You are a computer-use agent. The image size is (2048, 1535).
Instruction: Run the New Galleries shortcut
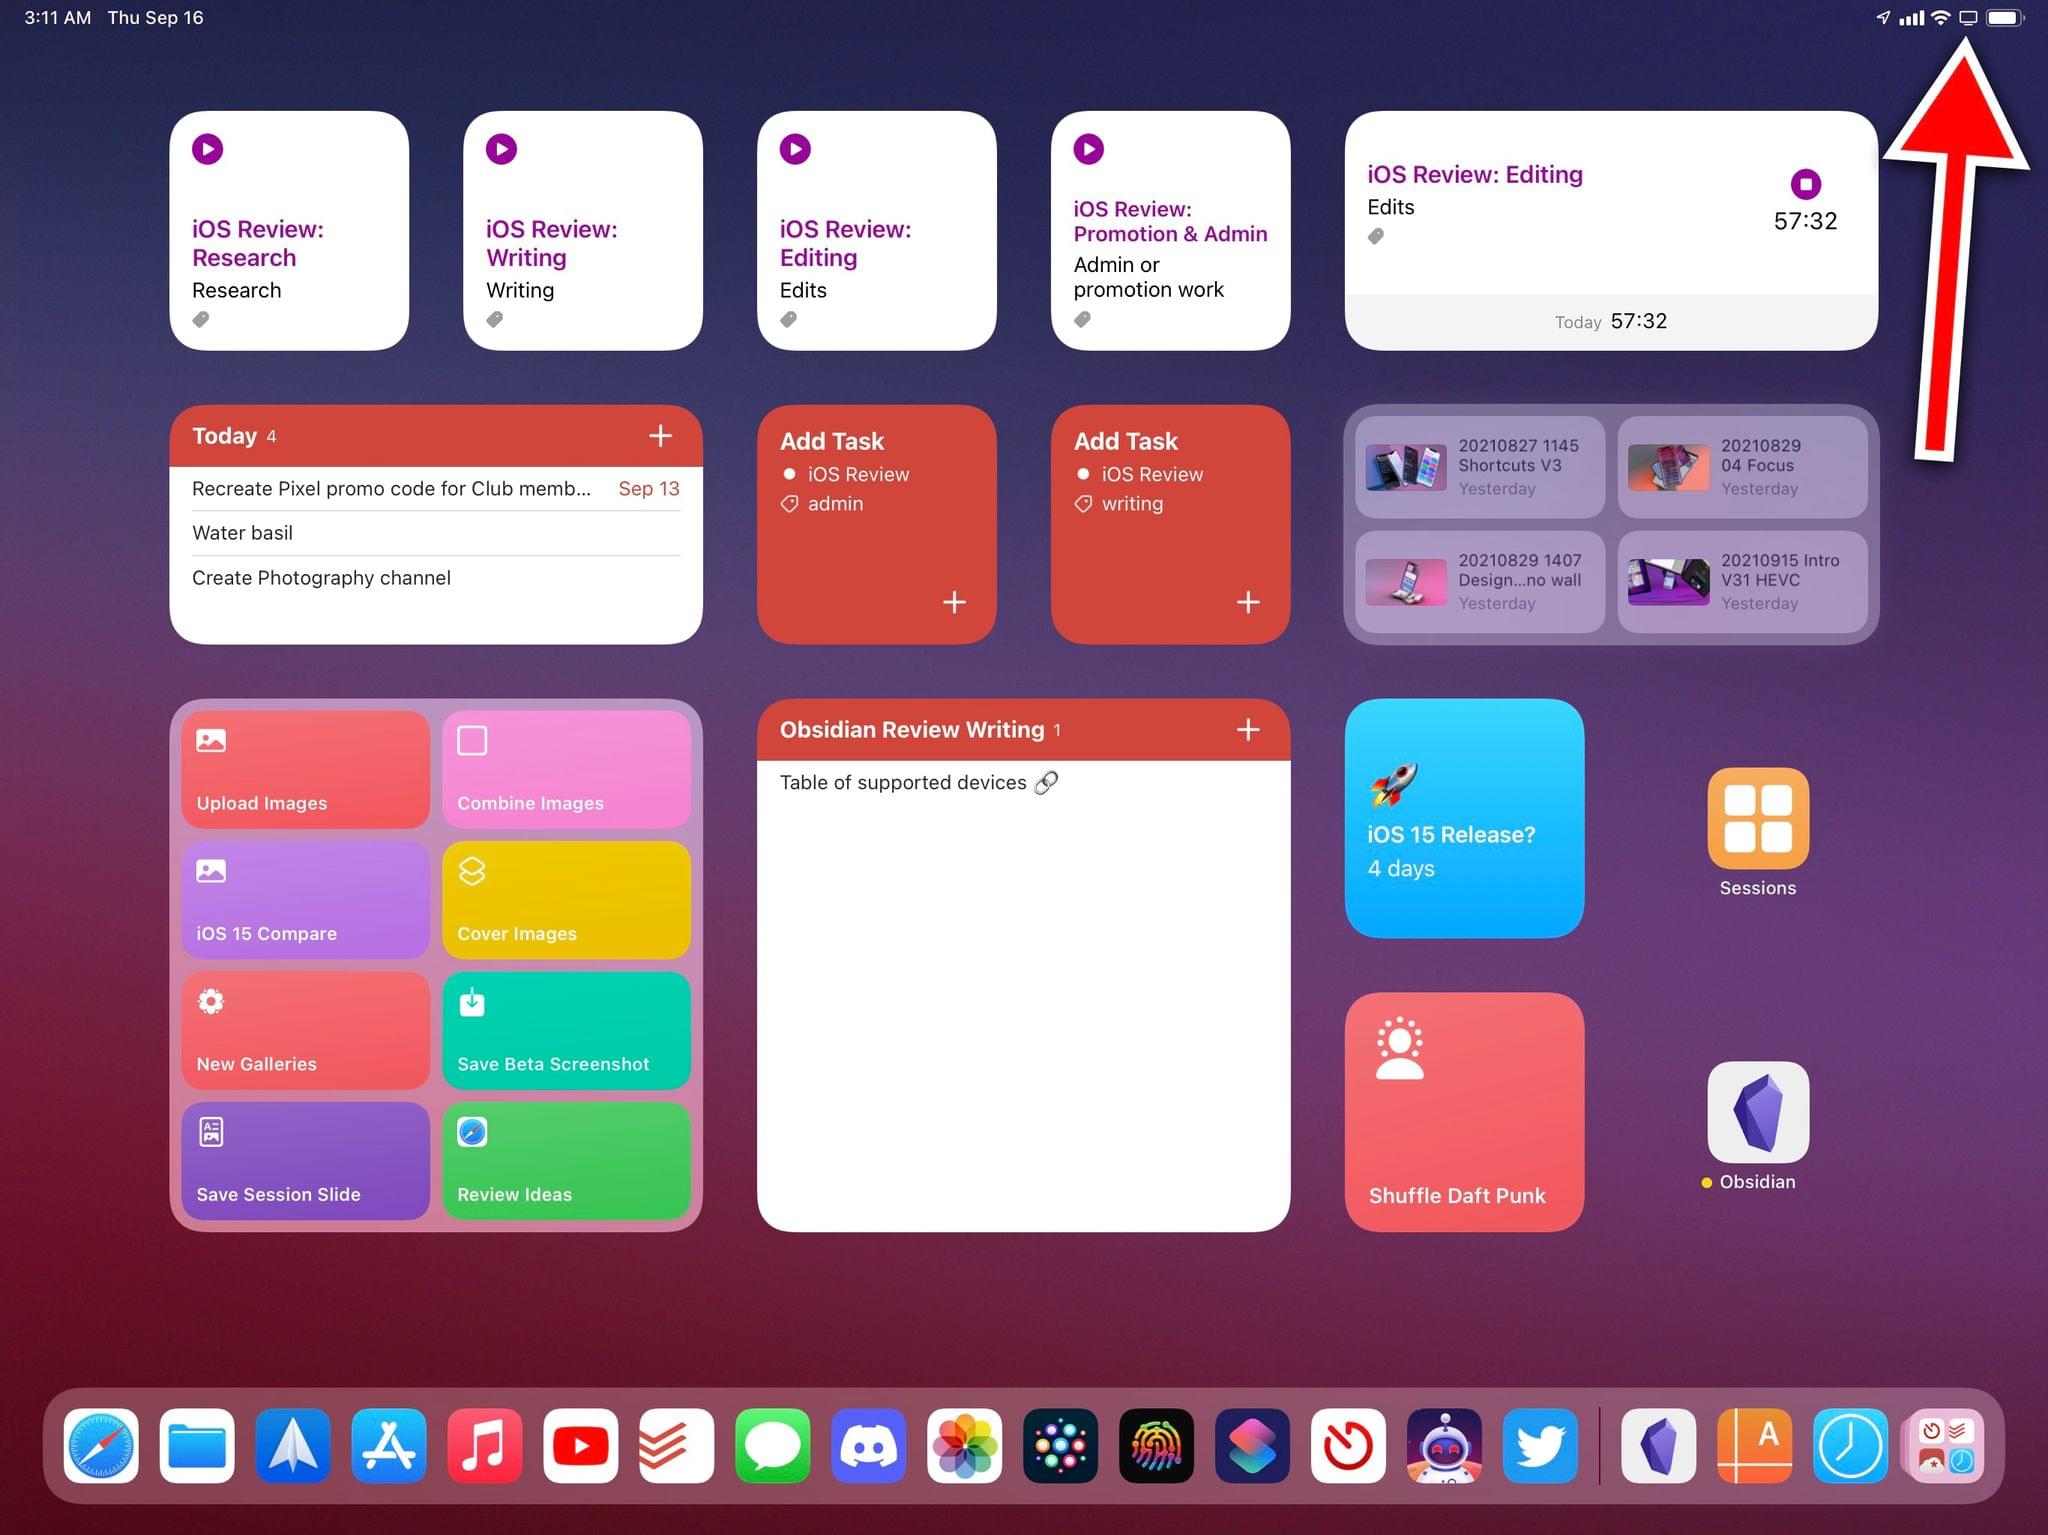(306, 1030)
